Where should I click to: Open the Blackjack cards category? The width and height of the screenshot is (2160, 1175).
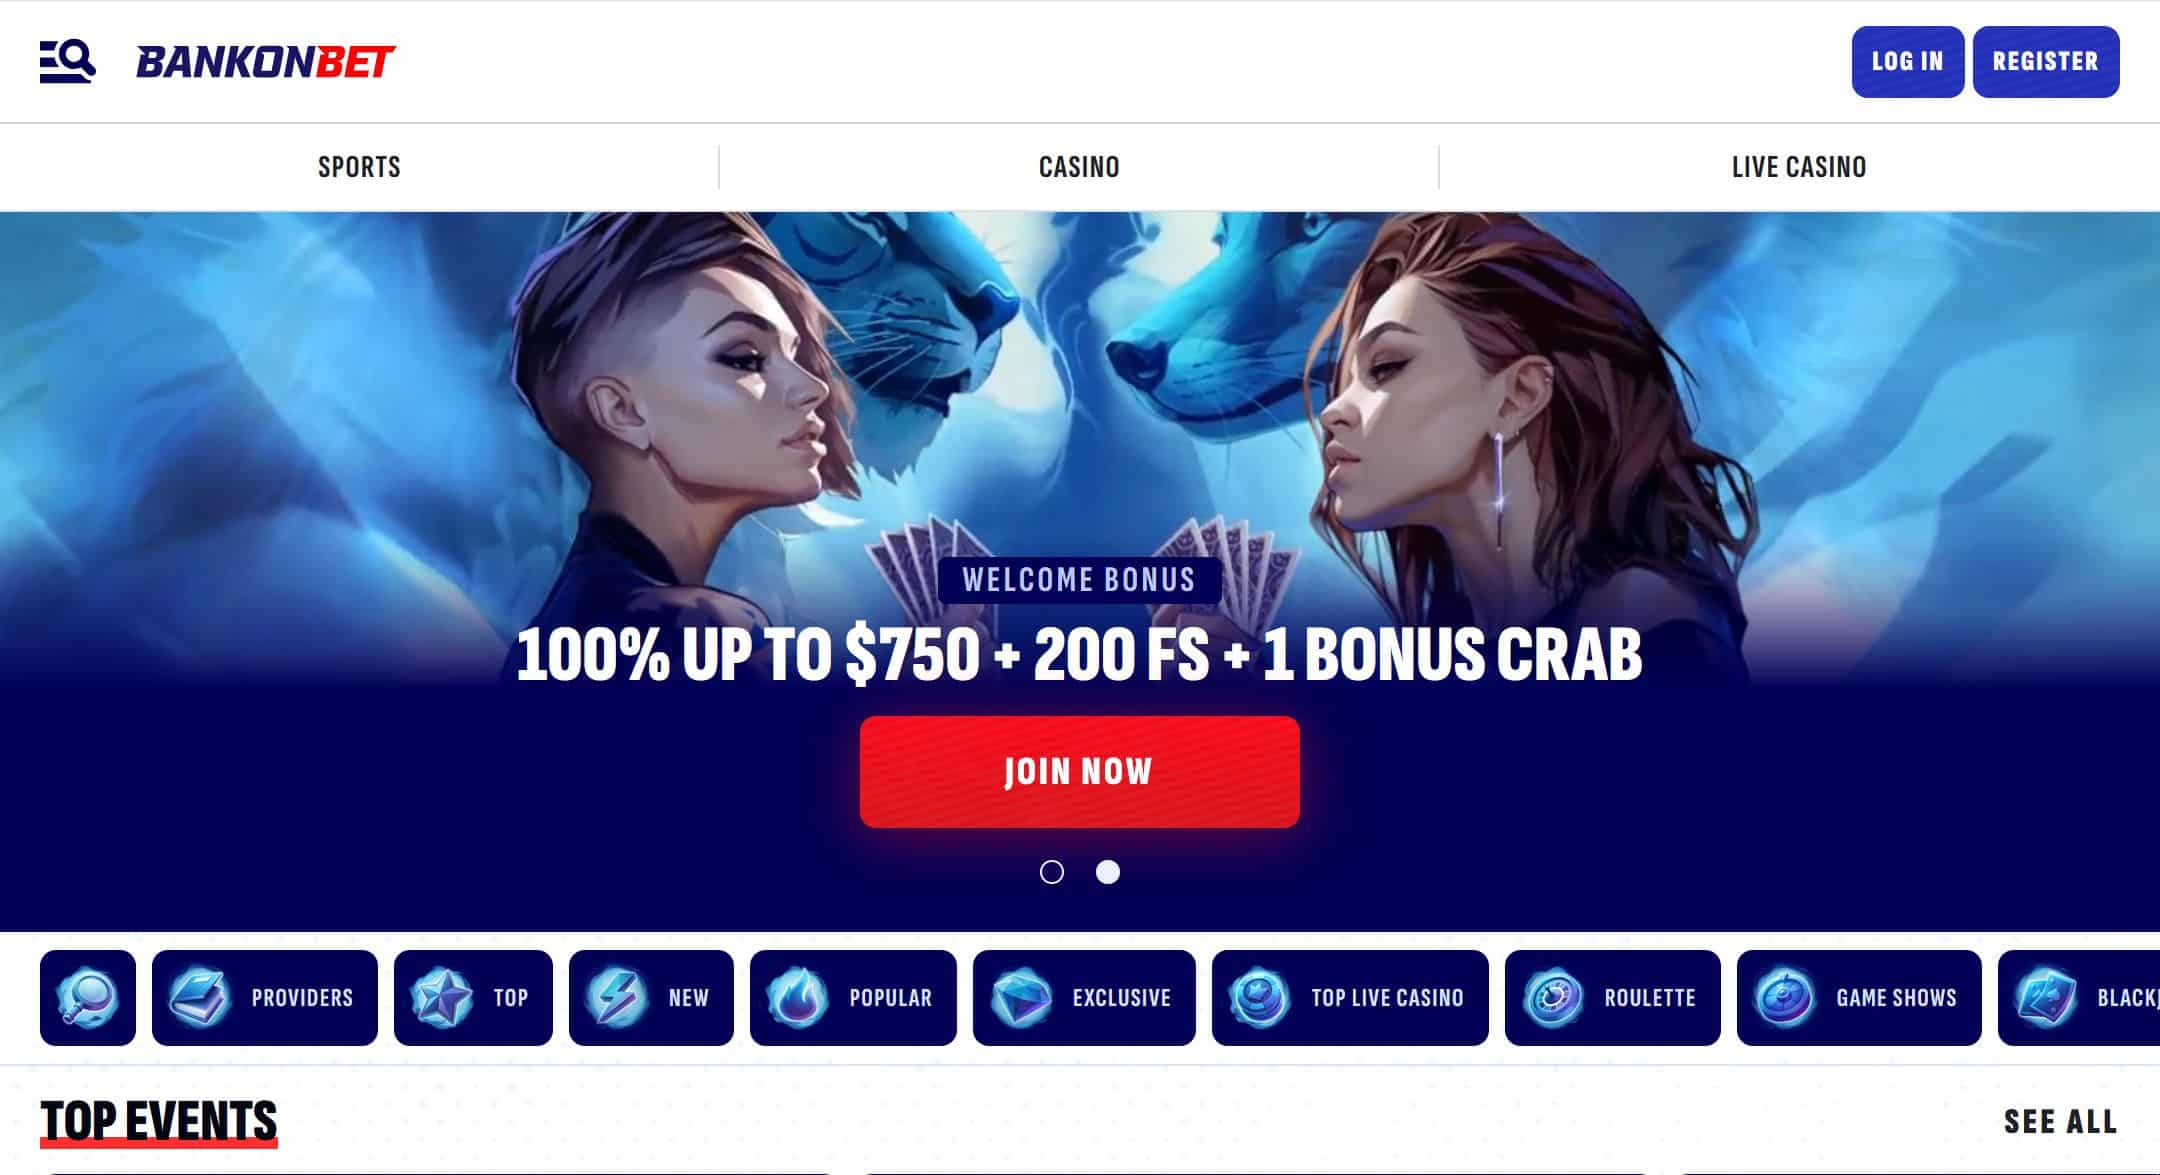pos(2079,997)
